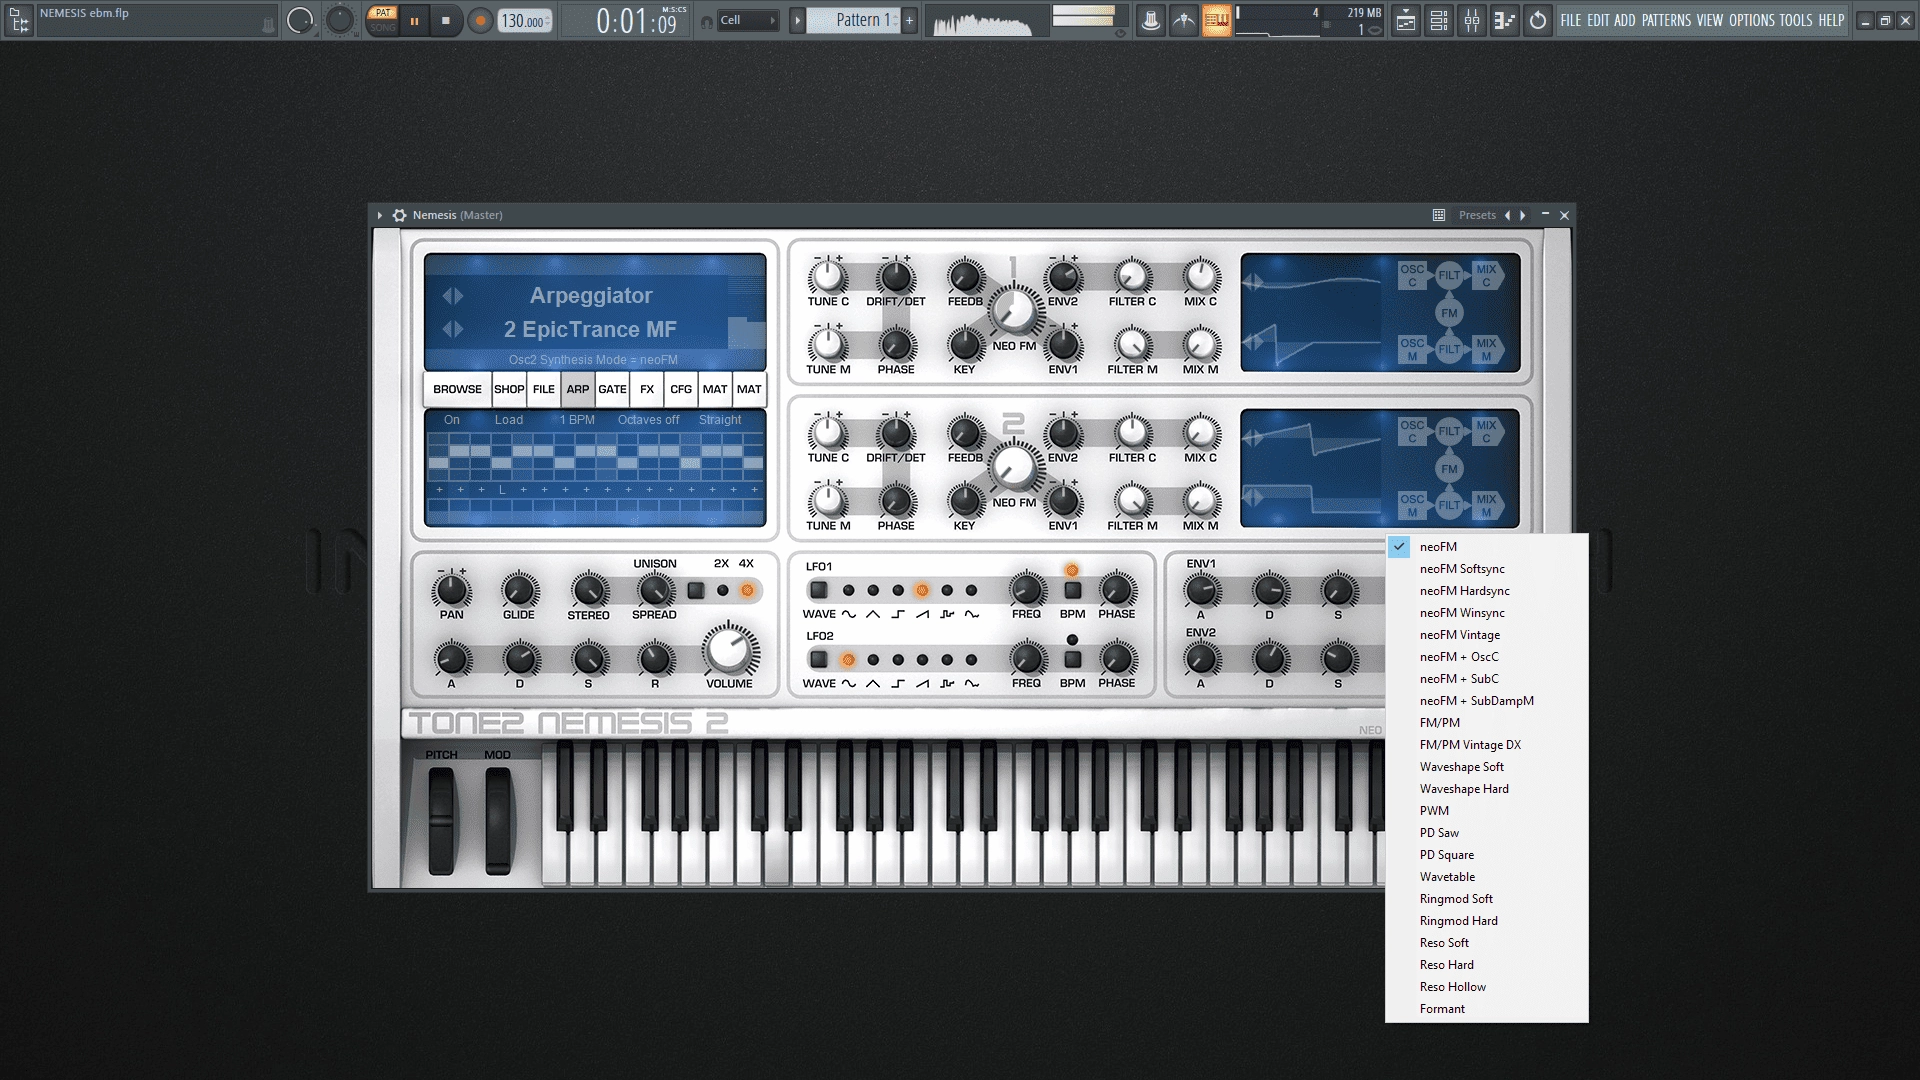Enable UNISON 4X radio button
The width and height of the screenshot is (1920, 1080).
click(x=747, y=591)
